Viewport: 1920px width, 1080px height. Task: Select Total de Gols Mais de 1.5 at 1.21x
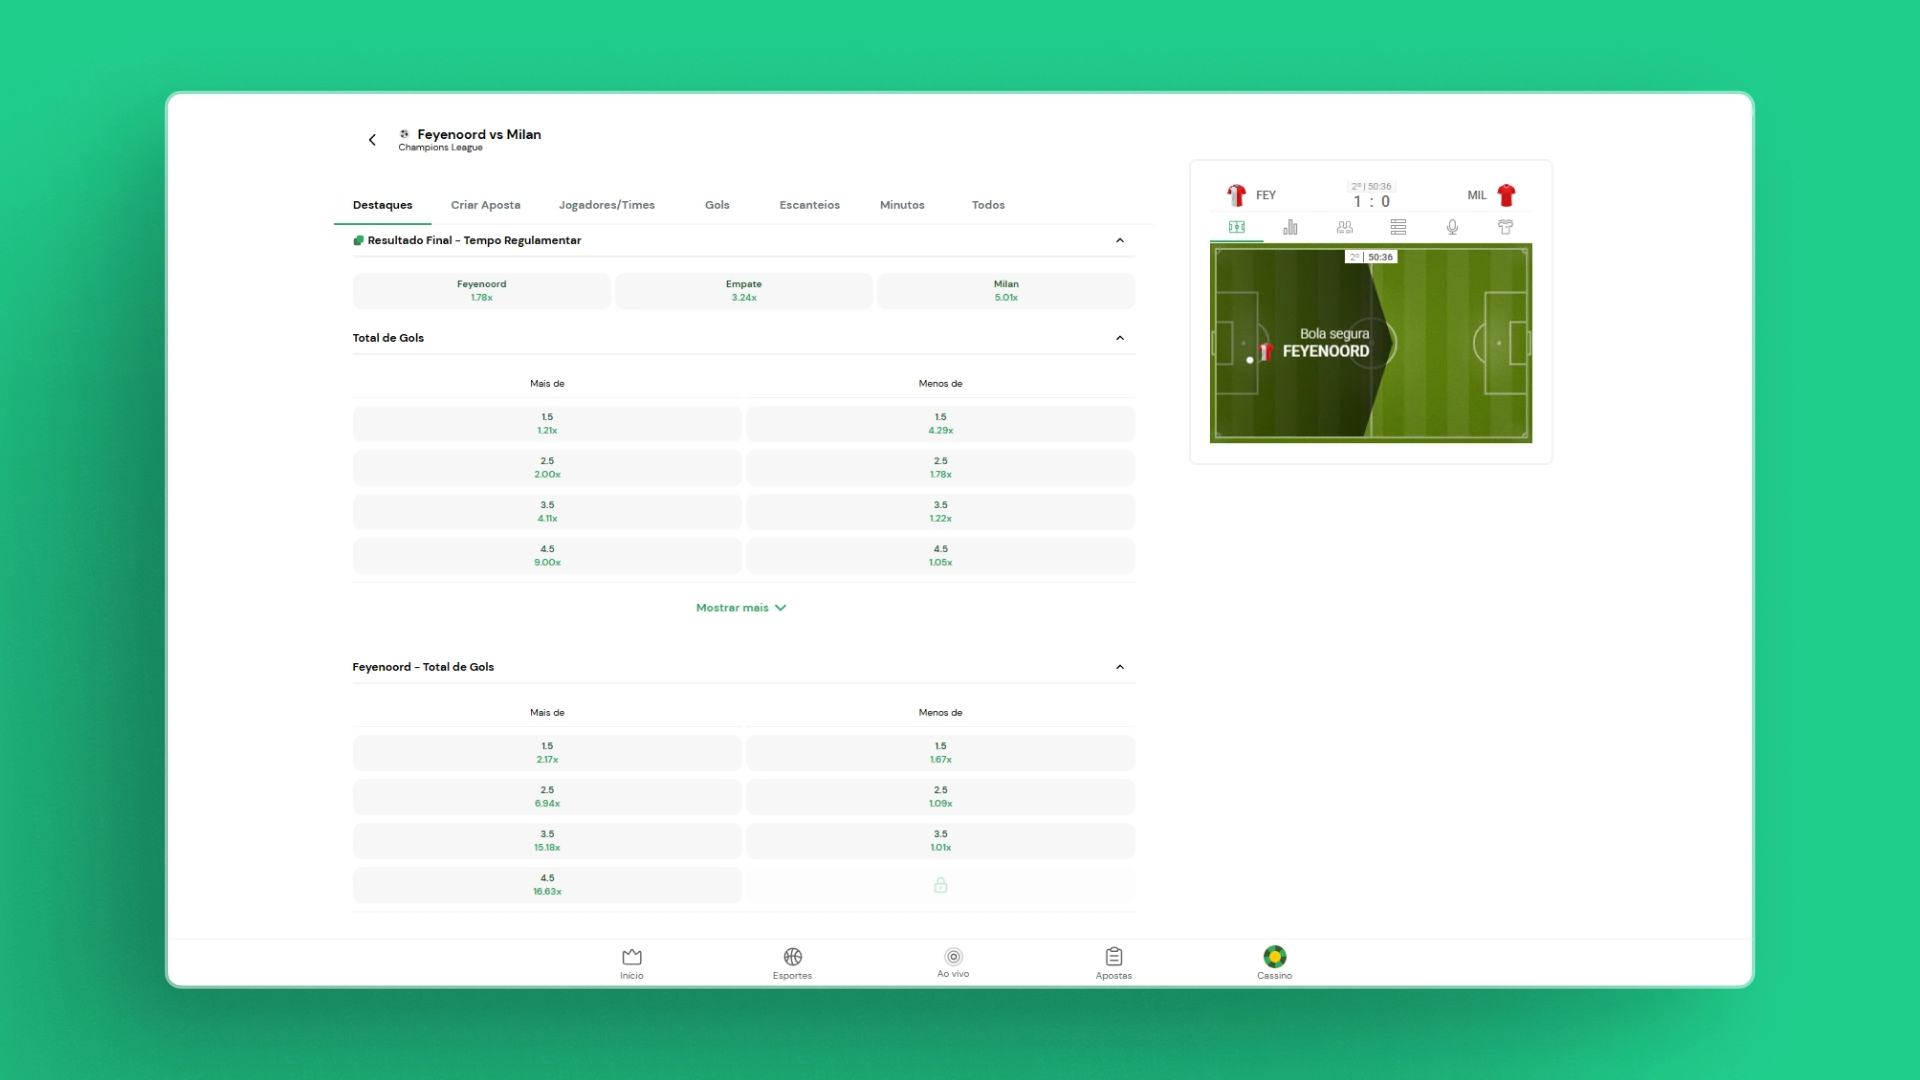point(547,424)
